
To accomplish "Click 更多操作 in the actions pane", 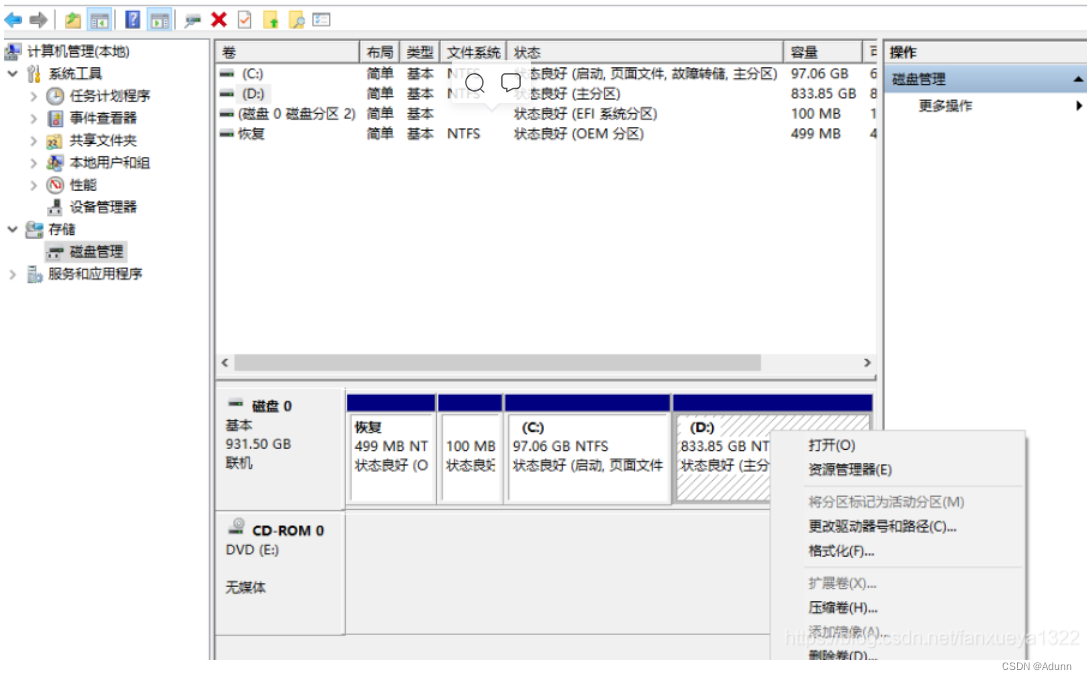I will 945,105.
